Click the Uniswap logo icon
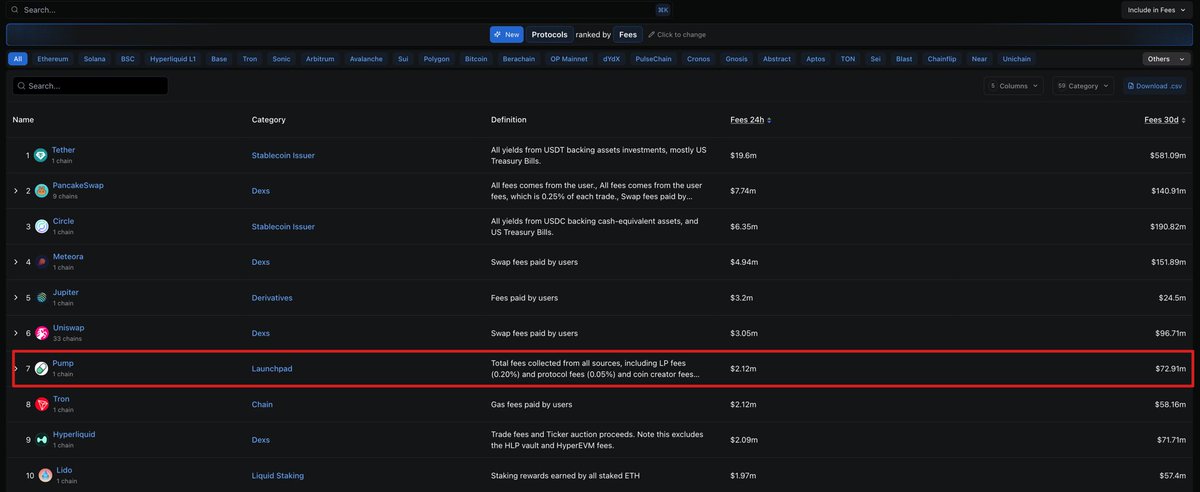The image size is (1200, 492). [x=41, y=333]
